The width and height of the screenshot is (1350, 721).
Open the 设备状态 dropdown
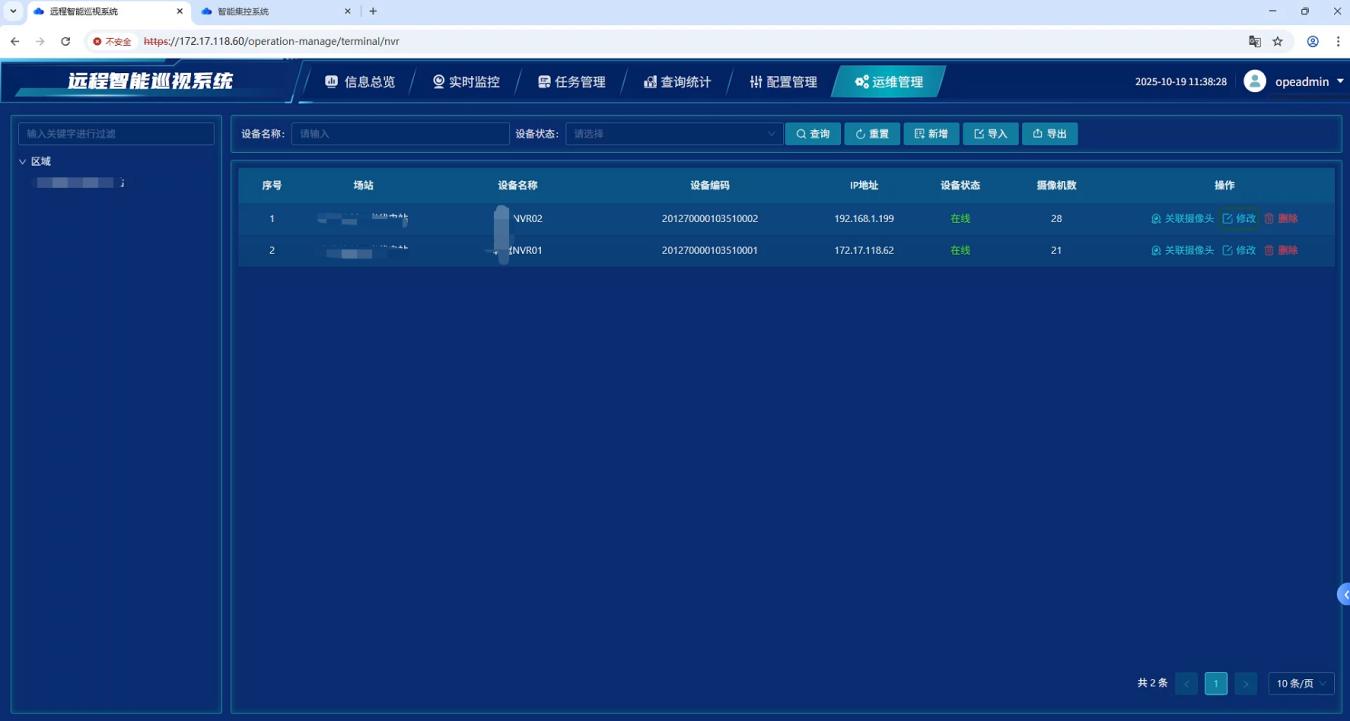coord(673,134)
